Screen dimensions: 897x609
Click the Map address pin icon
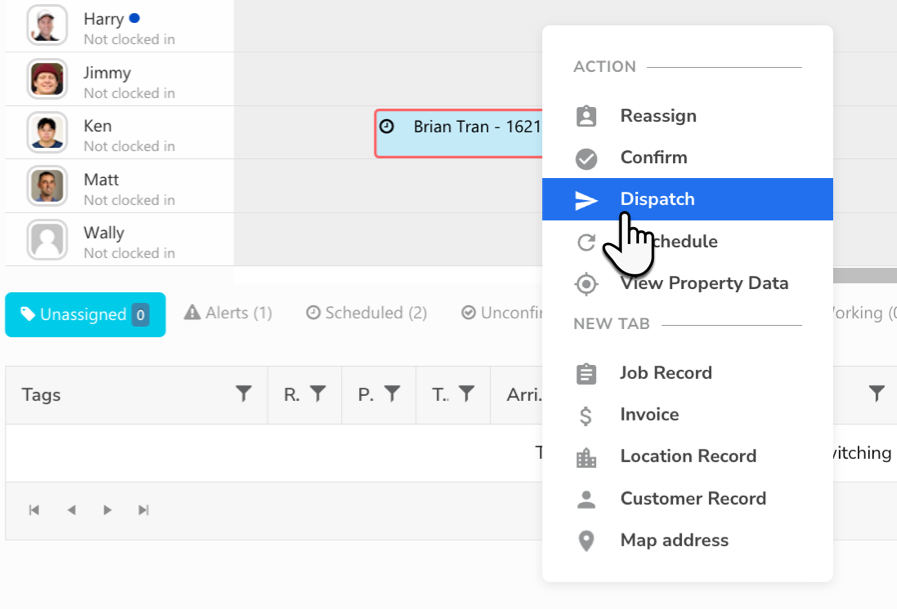[x=587, y=540]
